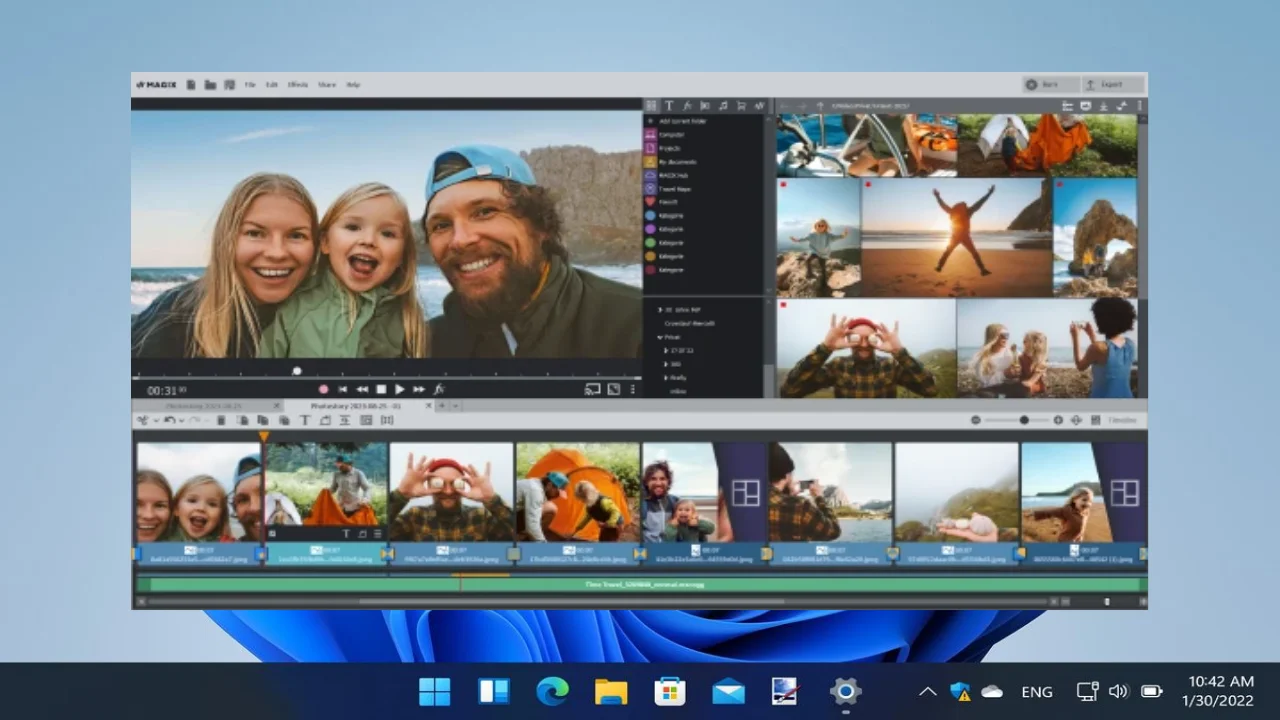The width and height of the screenshot is (1280, 720).
Task: Click the new project document icon
Action: click(x=191, y=85)
